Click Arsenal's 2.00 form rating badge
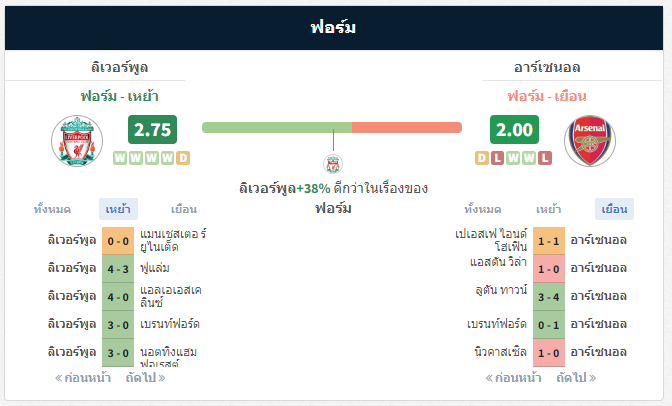The height and width of the screenshot is (406, 672). pos(514,129)
